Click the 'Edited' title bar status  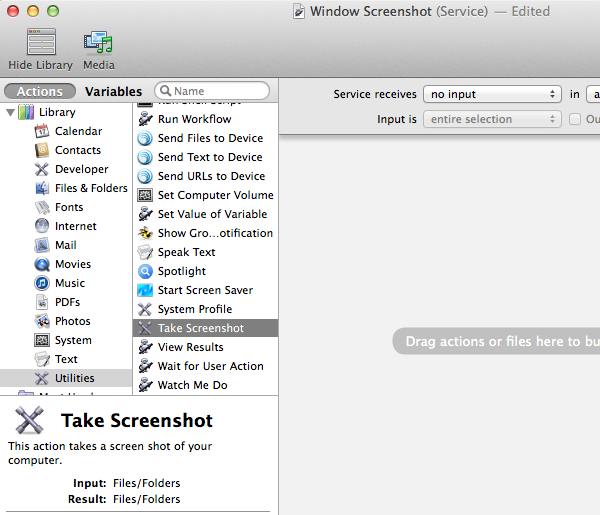pyautogui.click(x=530, y=11)
